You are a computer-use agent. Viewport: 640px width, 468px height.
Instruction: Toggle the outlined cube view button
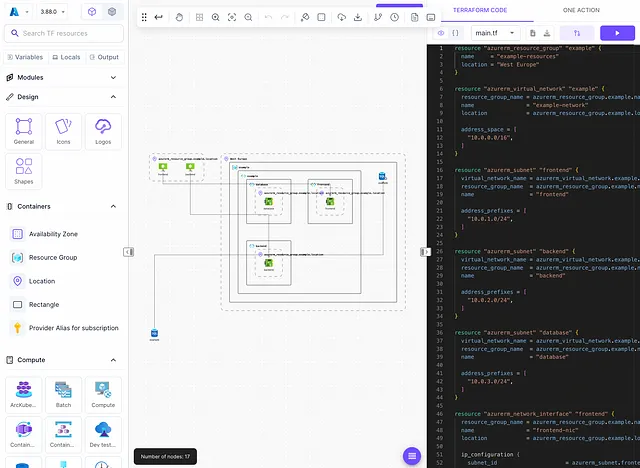click(92, 12)
